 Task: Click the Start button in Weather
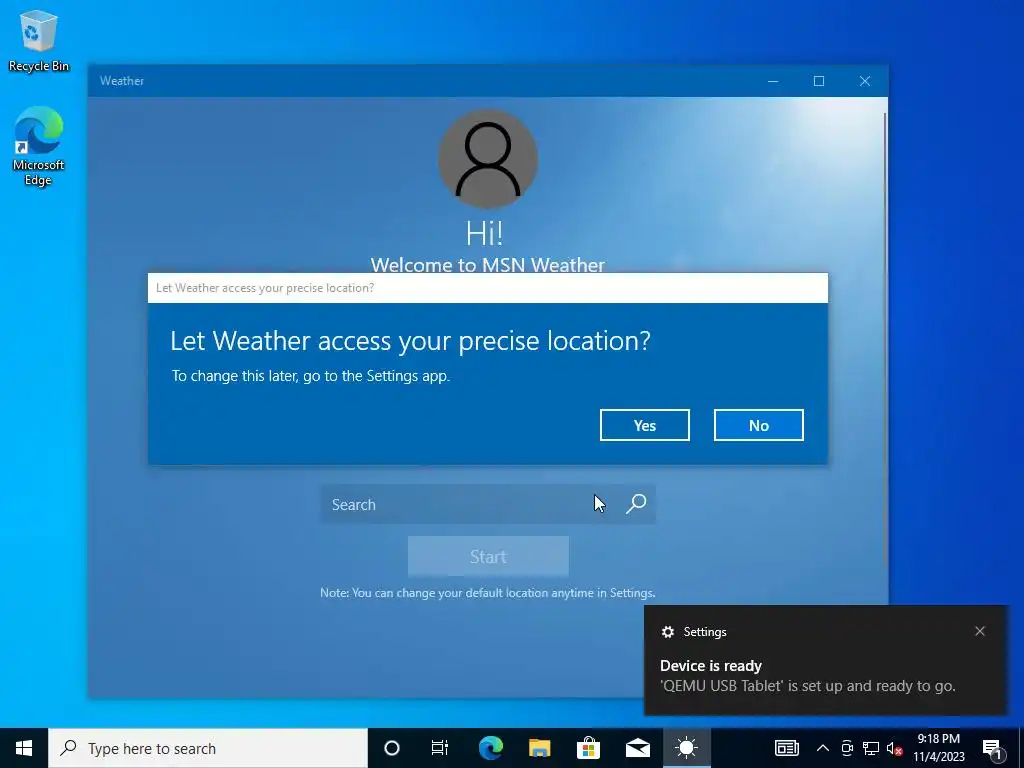click(488, 556)
